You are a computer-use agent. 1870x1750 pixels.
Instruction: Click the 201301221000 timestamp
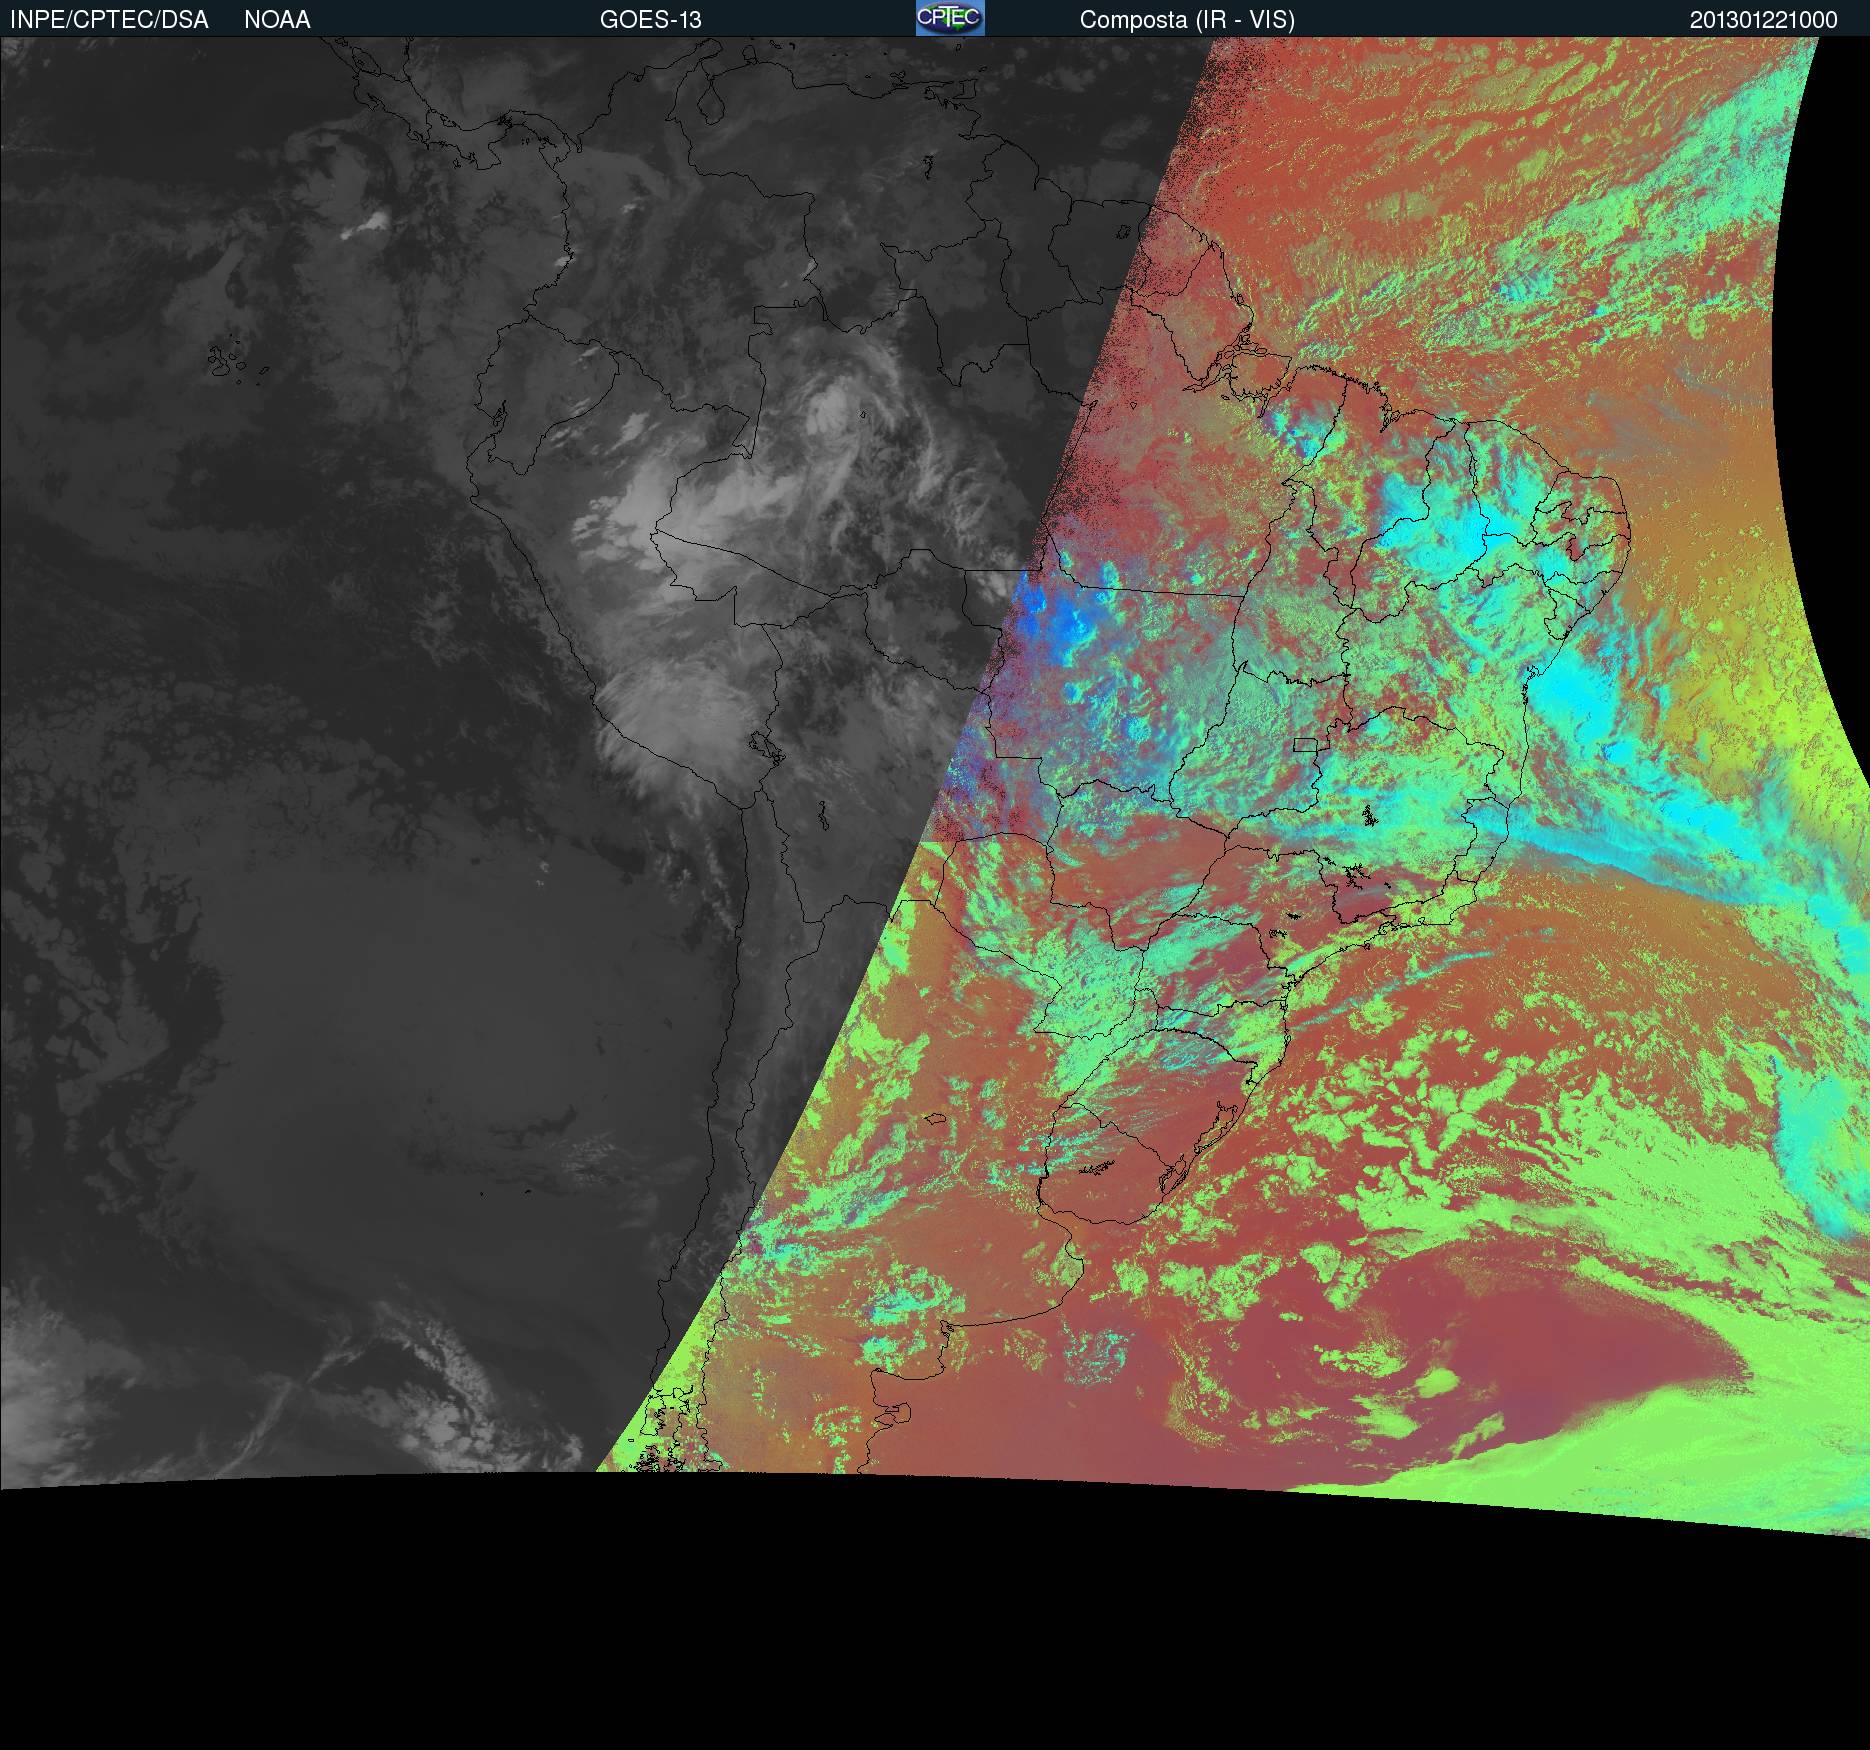point(1763,20)
